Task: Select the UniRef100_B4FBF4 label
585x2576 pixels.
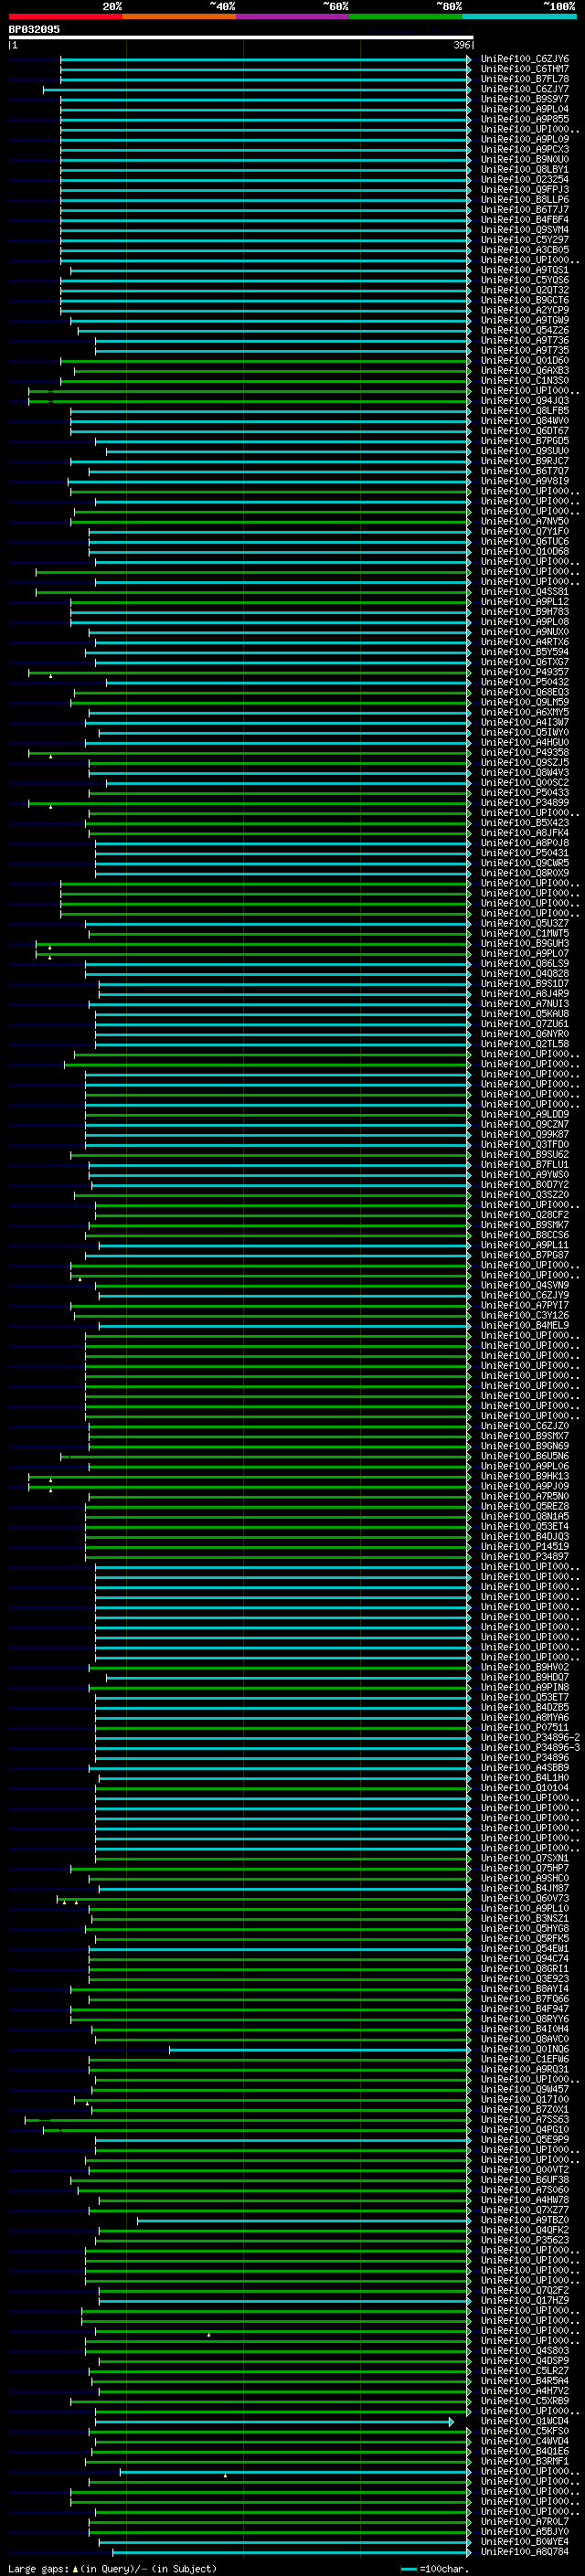Action: coord(525,220)
